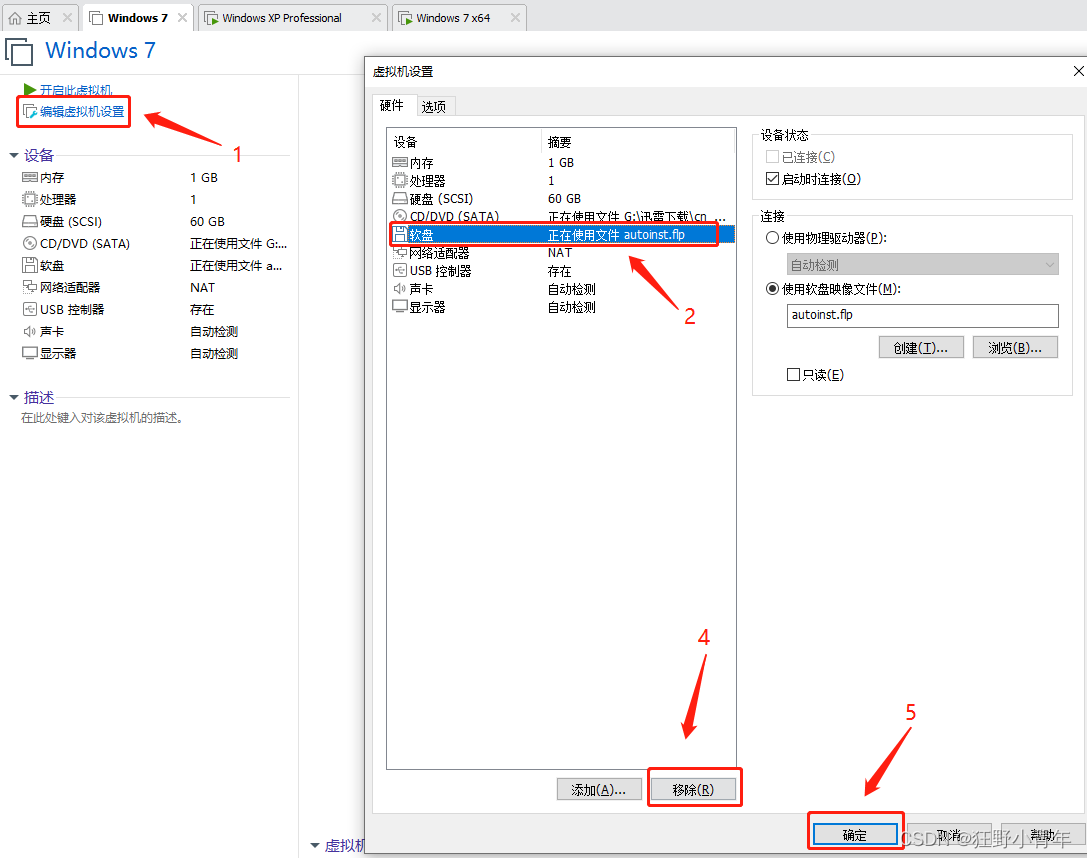Collapse the 设备 section in left panel

(x=14, y=155)
